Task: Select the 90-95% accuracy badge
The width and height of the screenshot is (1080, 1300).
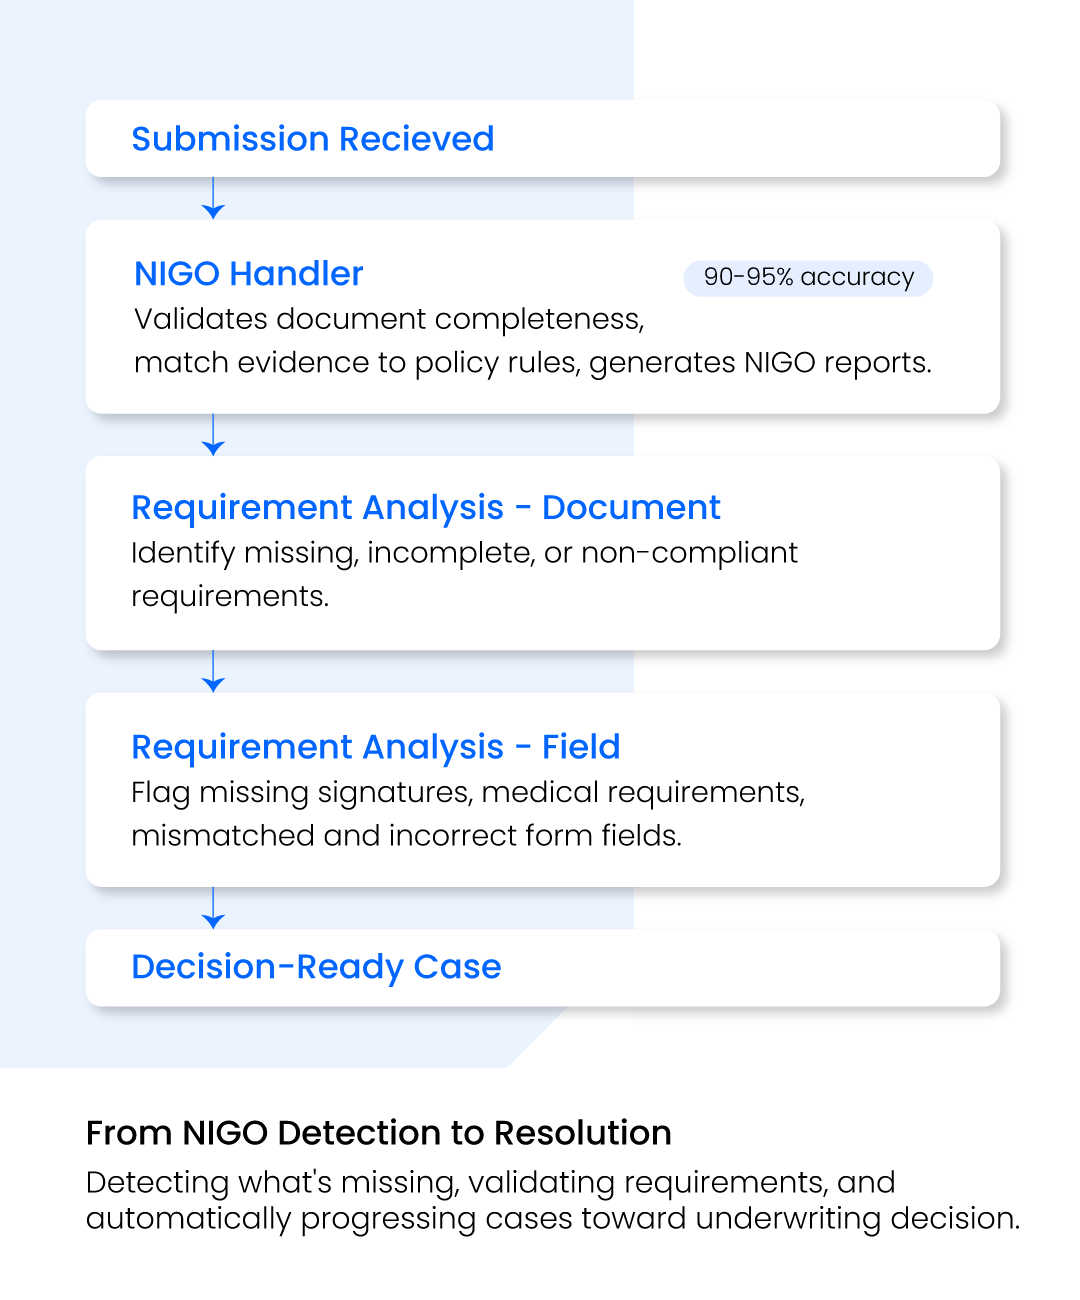Action: pyautogui.click(x=808, y=278)
